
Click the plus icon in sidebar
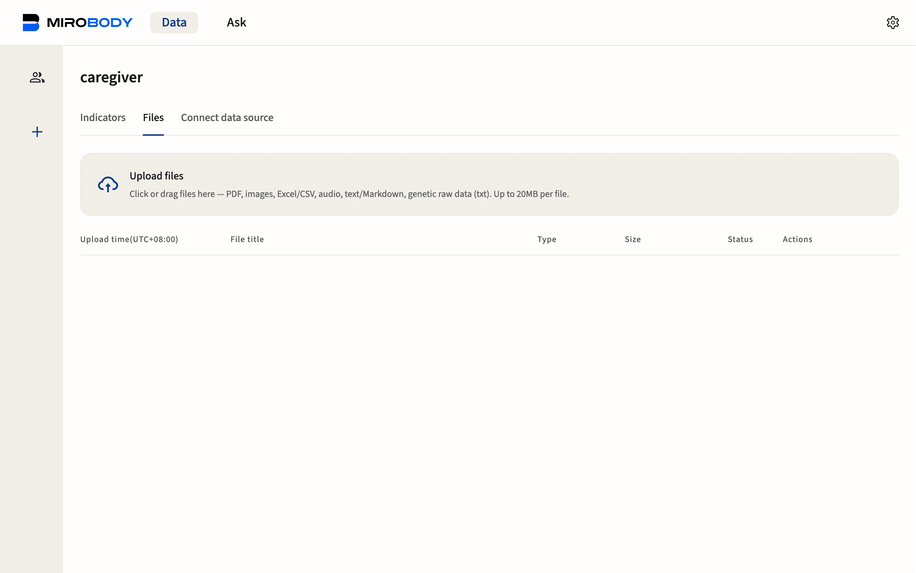pos(37,132)
